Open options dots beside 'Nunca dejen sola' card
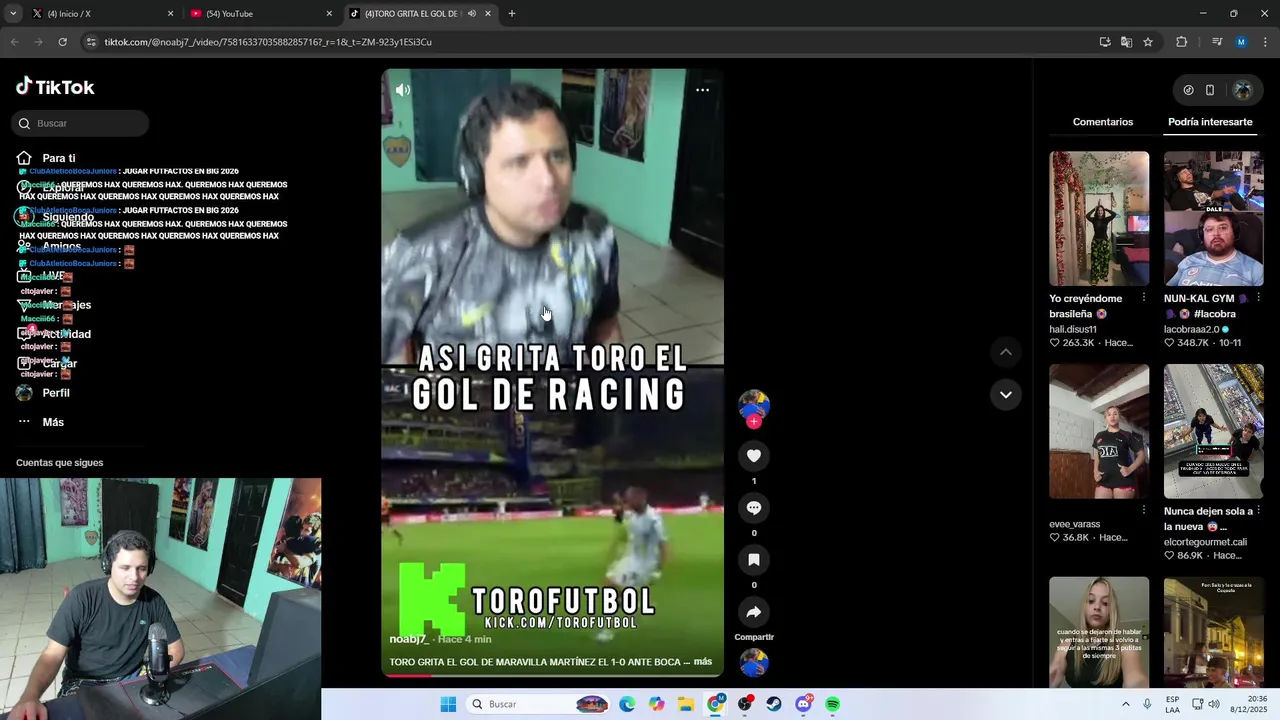This screenshot has width=1280, height=720. [1259, 510]
